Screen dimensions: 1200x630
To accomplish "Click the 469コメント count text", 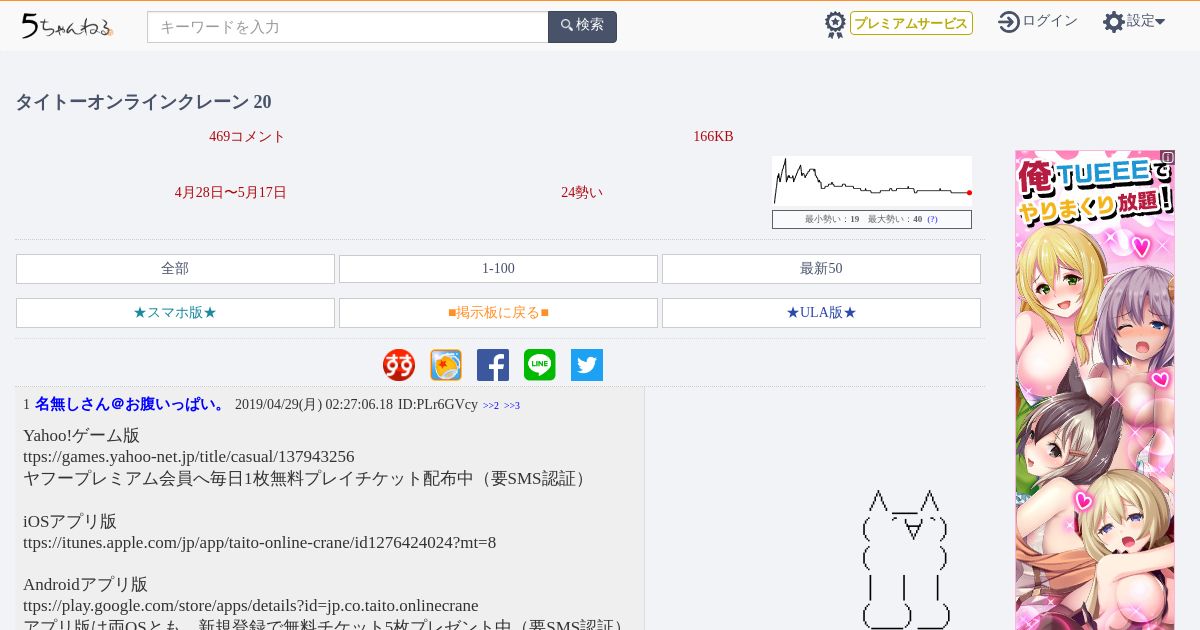I will point(247,137).
